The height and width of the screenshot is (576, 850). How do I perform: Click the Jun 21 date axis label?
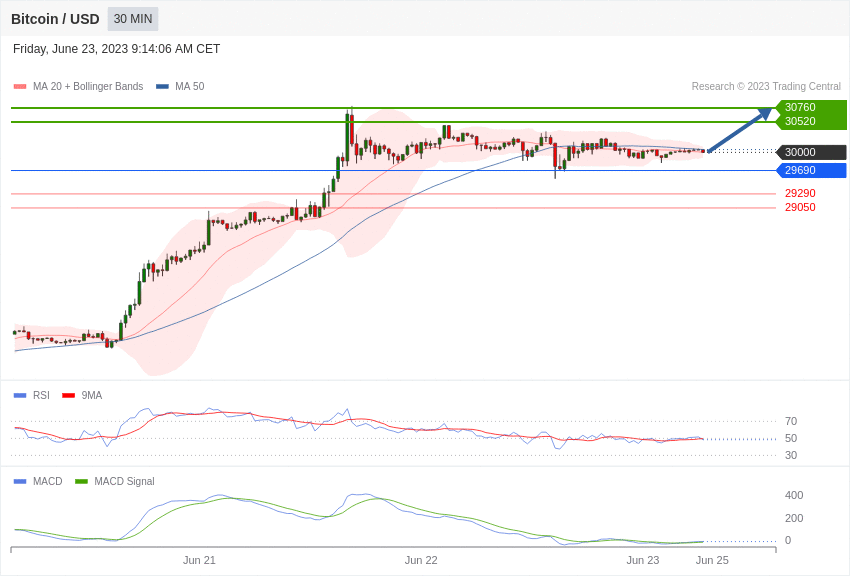coord(199,560)
